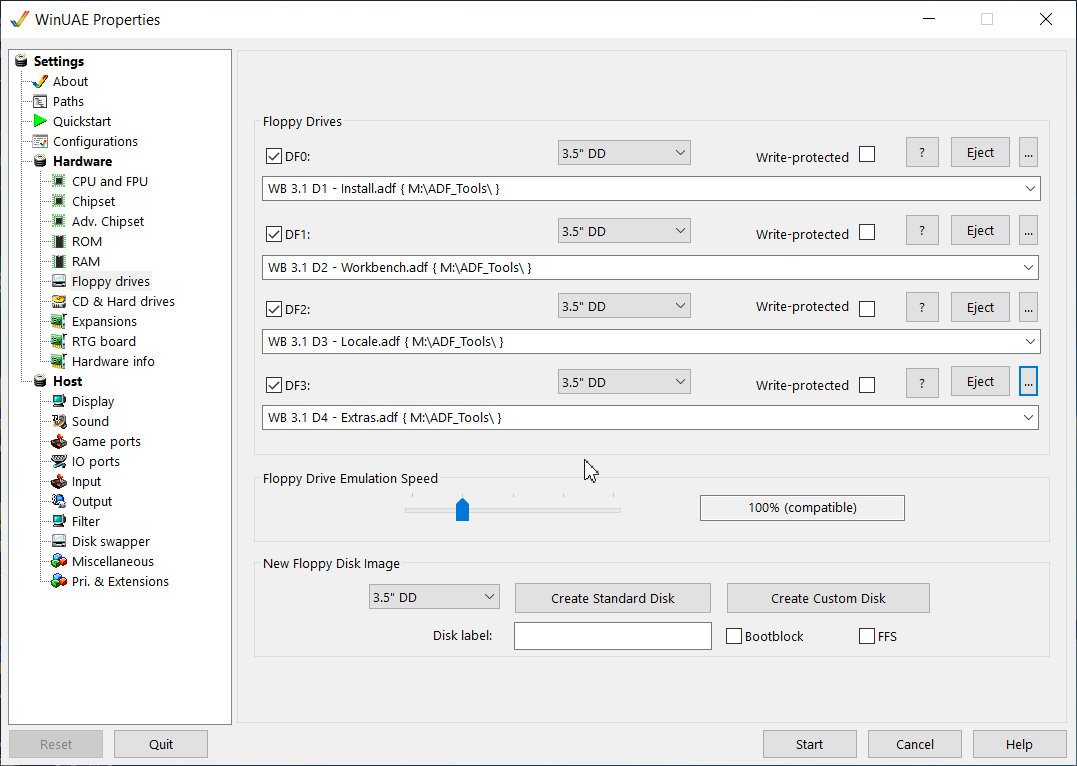This screenshot has height=766, width=1077.
Task: Tick Write-protected for DF2
Action: pos(867,308)
